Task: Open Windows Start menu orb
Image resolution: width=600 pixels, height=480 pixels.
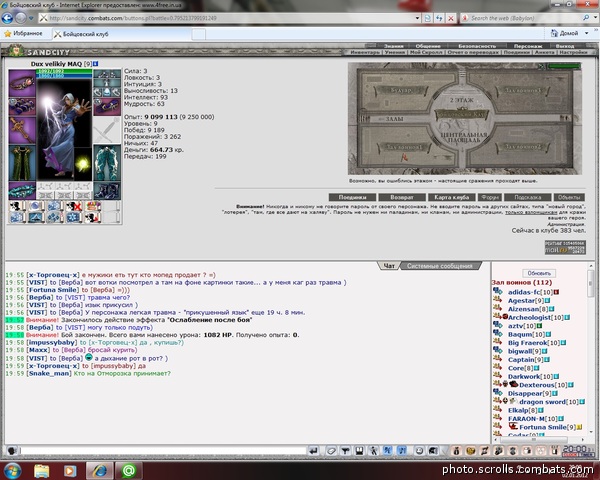Action: 12,470
